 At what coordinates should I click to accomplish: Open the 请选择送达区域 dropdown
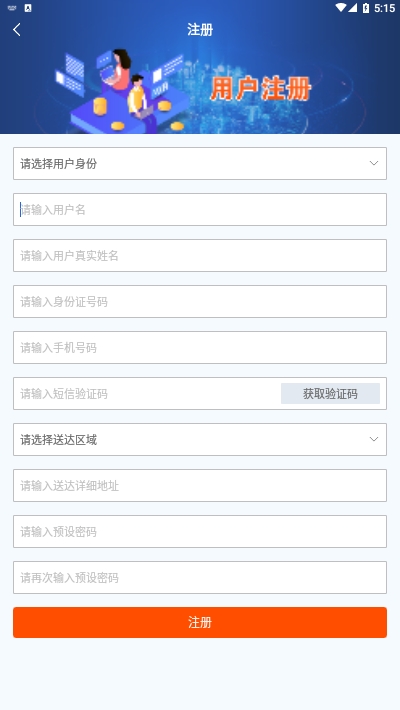pyautogui.click(x=200, y=440)
